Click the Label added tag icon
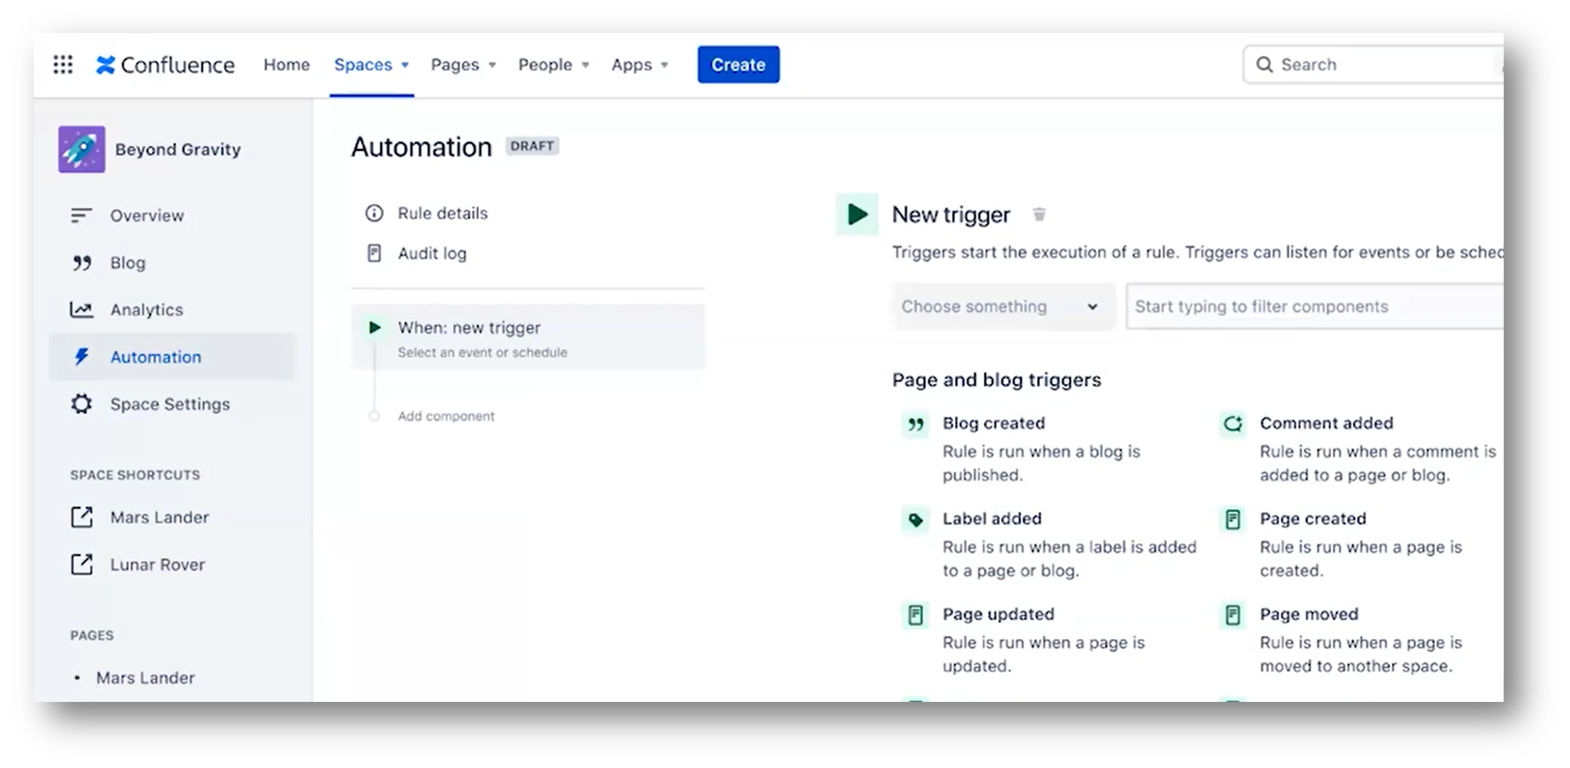Image resolution: width=1570 pixels, height=768 pixels. [915, 520]
